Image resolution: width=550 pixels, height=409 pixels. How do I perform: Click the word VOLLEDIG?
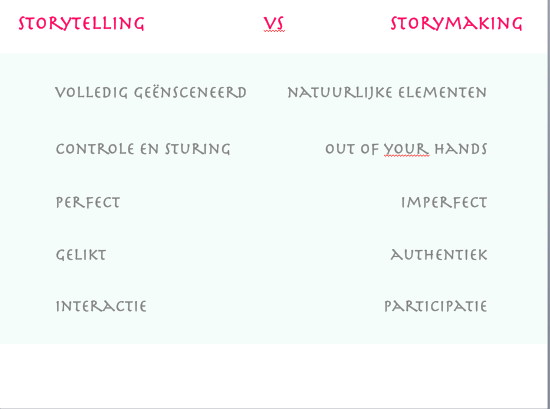92,93
